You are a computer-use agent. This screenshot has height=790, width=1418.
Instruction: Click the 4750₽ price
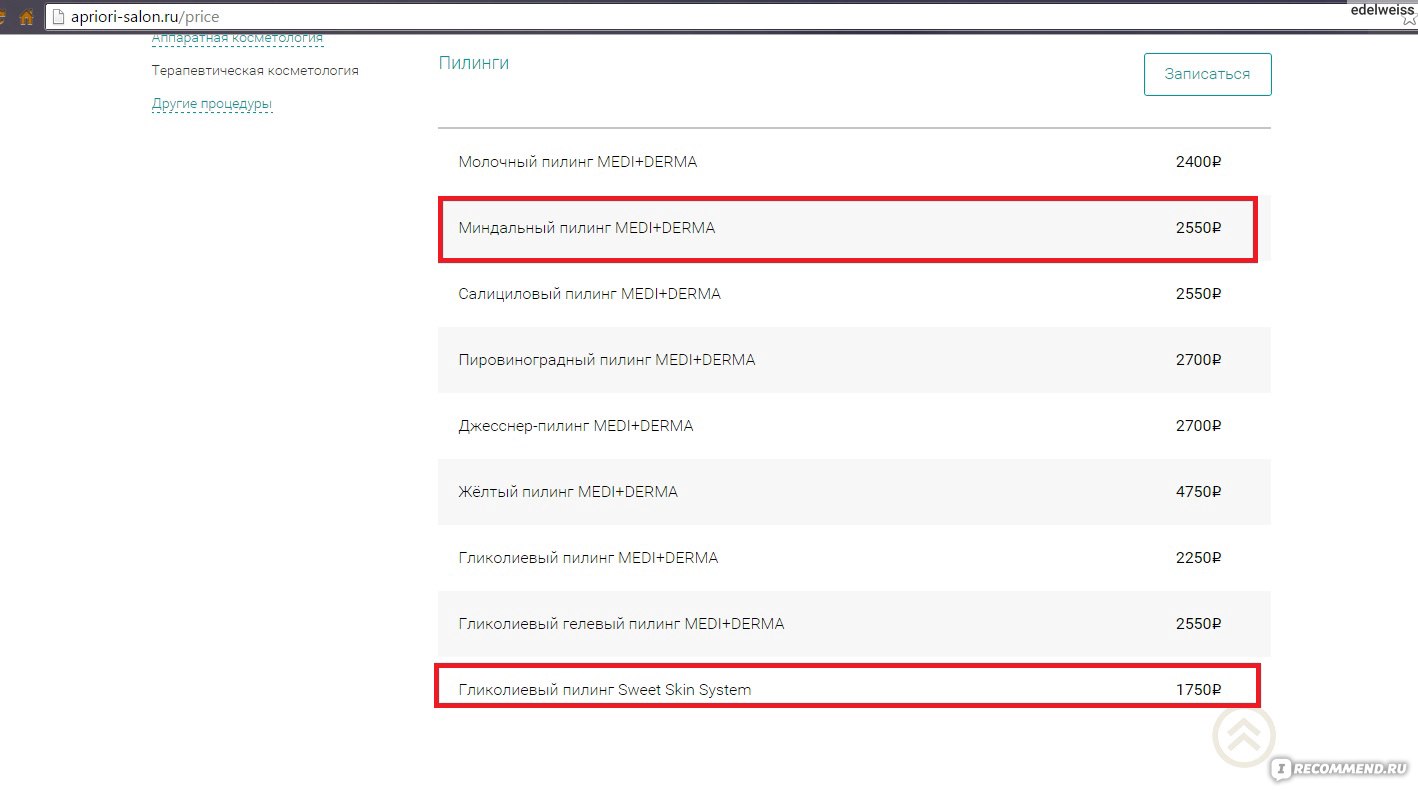tap(1199, 492)
